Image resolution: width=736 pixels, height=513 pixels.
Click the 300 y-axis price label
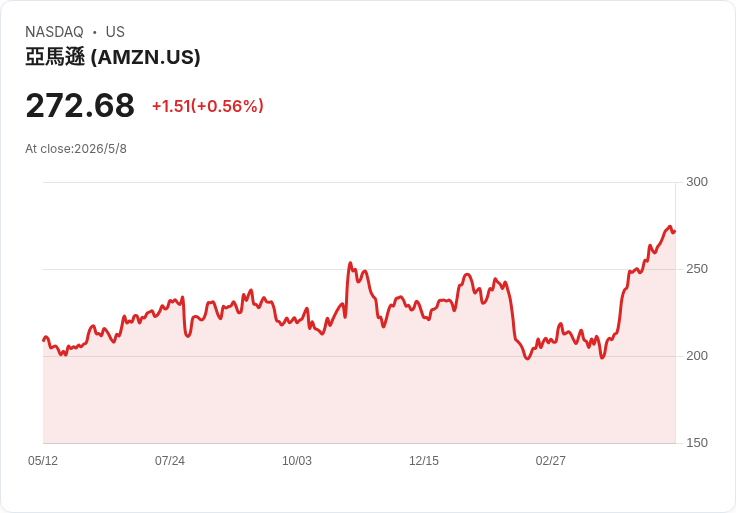697,182
